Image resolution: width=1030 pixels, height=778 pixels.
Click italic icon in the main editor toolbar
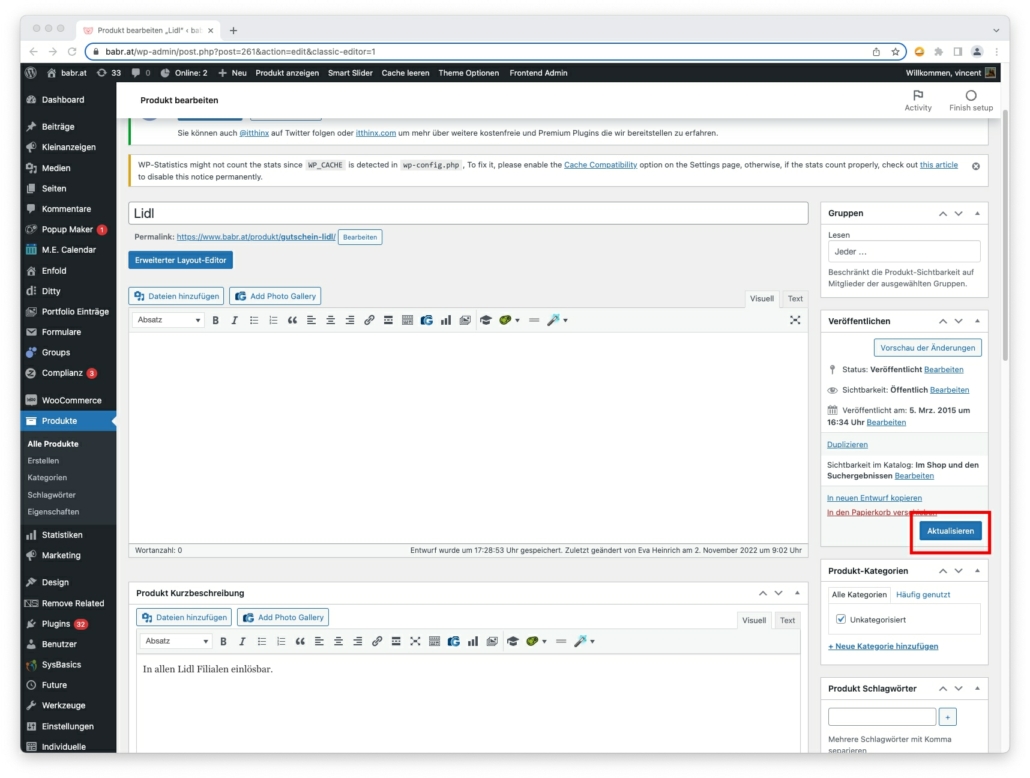[234, 320]
